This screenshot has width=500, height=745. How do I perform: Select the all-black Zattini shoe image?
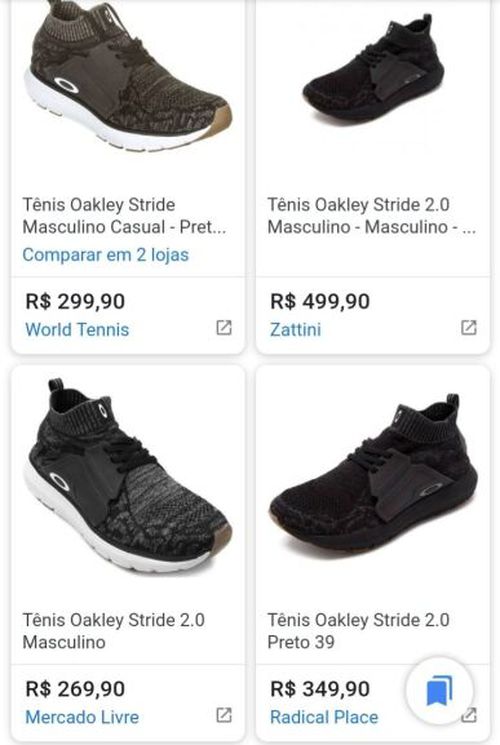click(374, 71)
